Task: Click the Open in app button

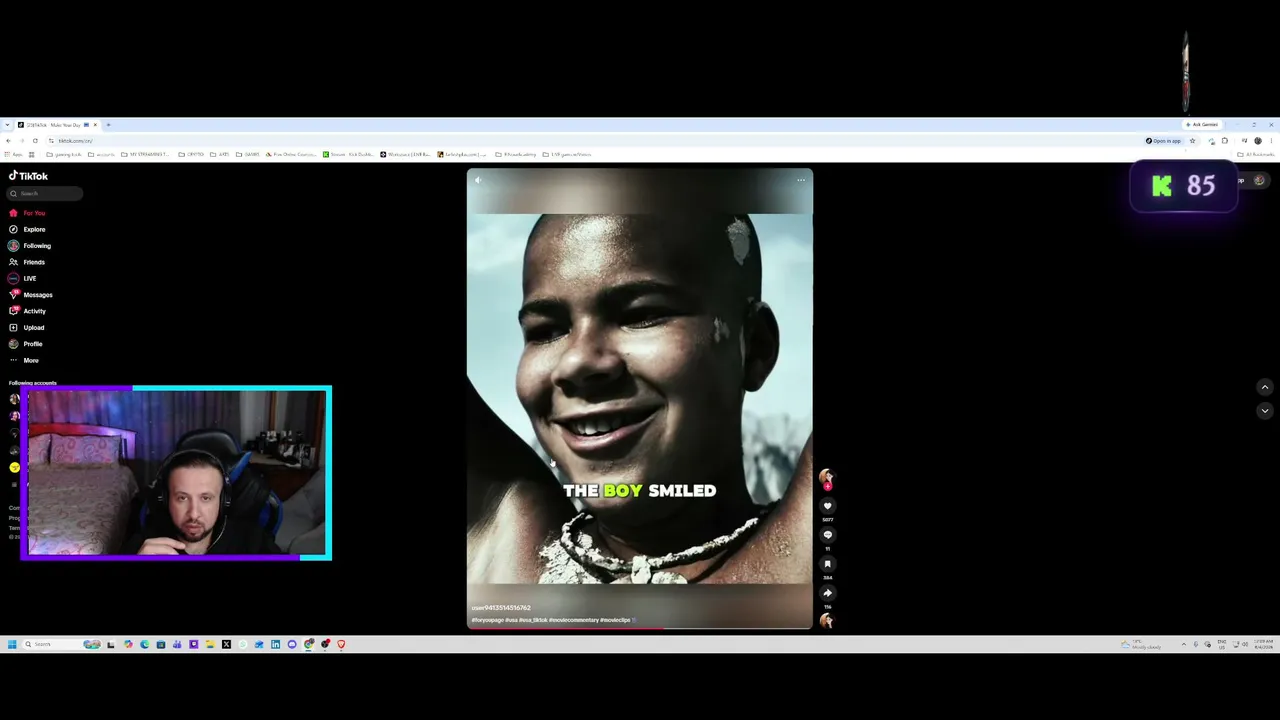Action: 1164,141
